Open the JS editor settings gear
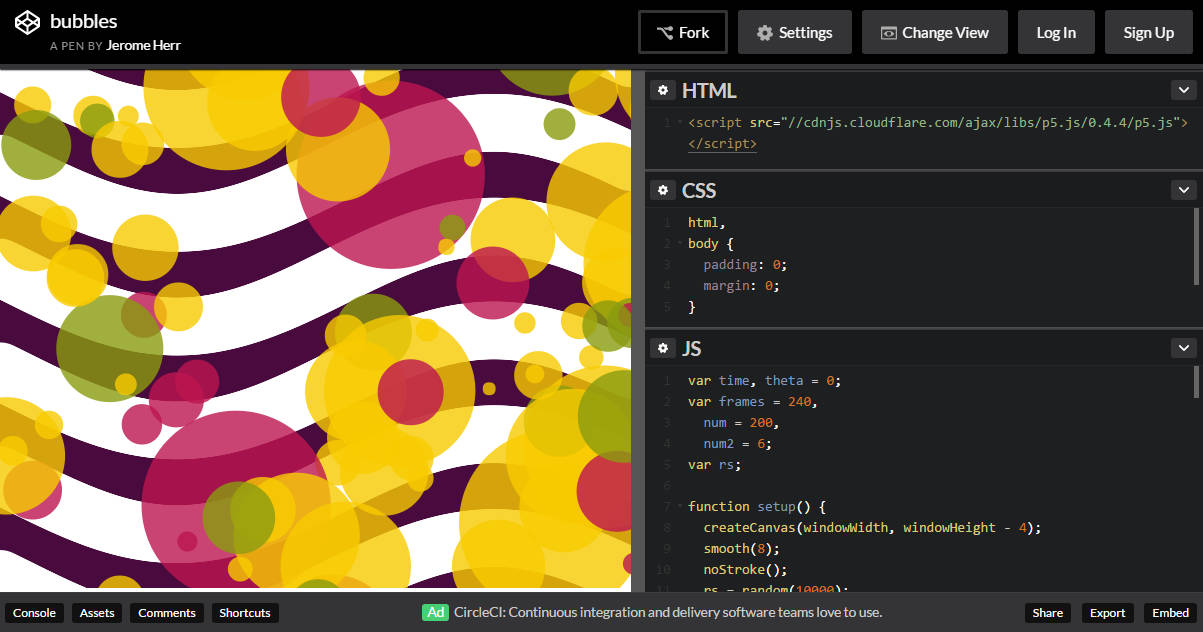The image size is (1203, 632). tap(662, 348)
